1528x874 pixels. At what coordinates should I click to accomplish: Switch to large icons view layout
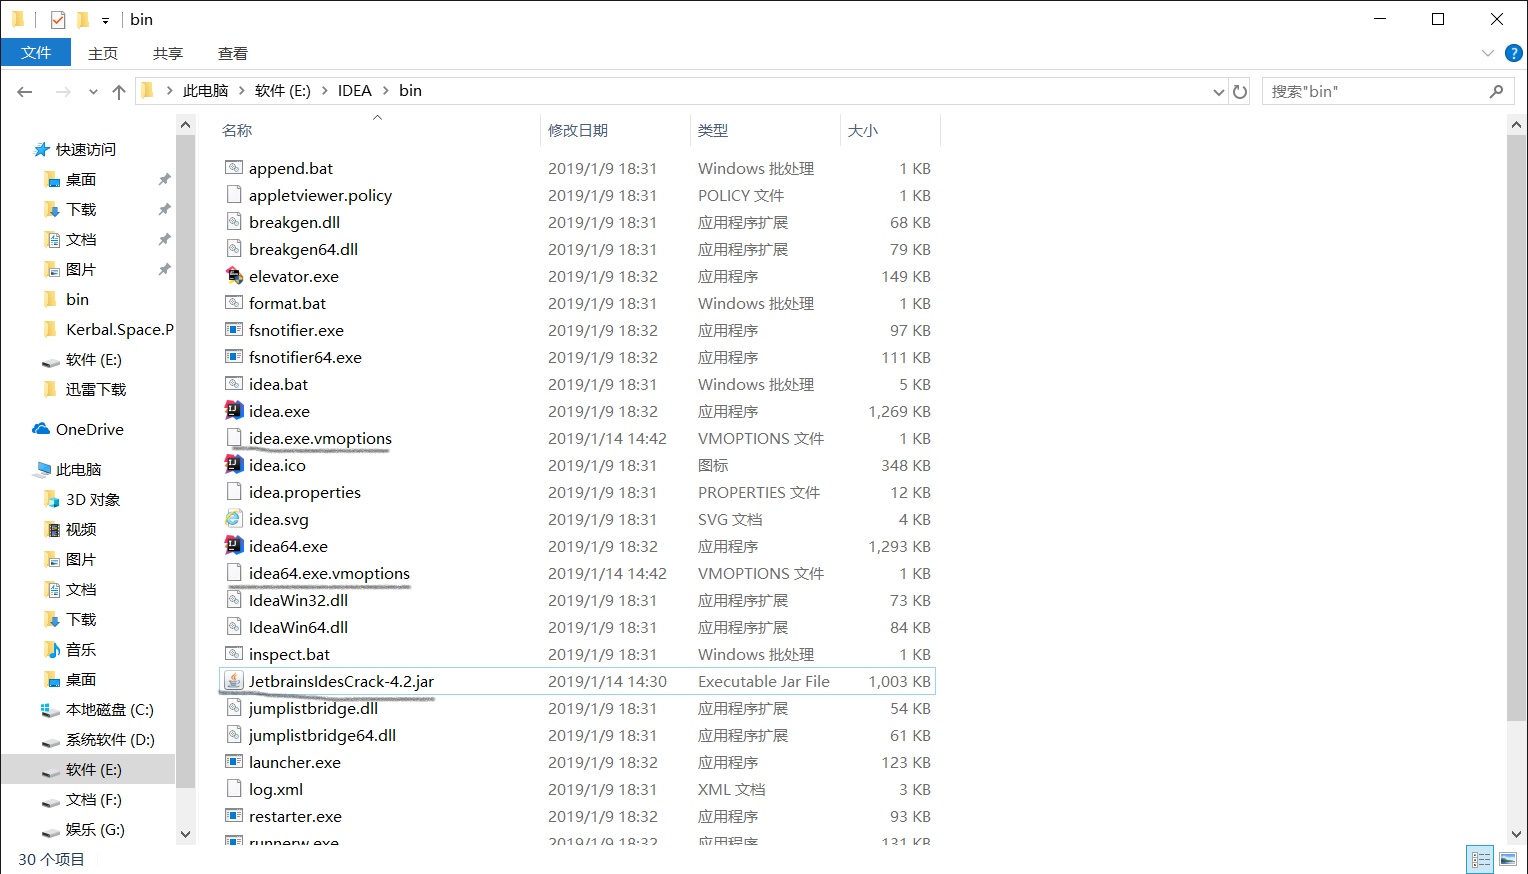coord(1508,859)
